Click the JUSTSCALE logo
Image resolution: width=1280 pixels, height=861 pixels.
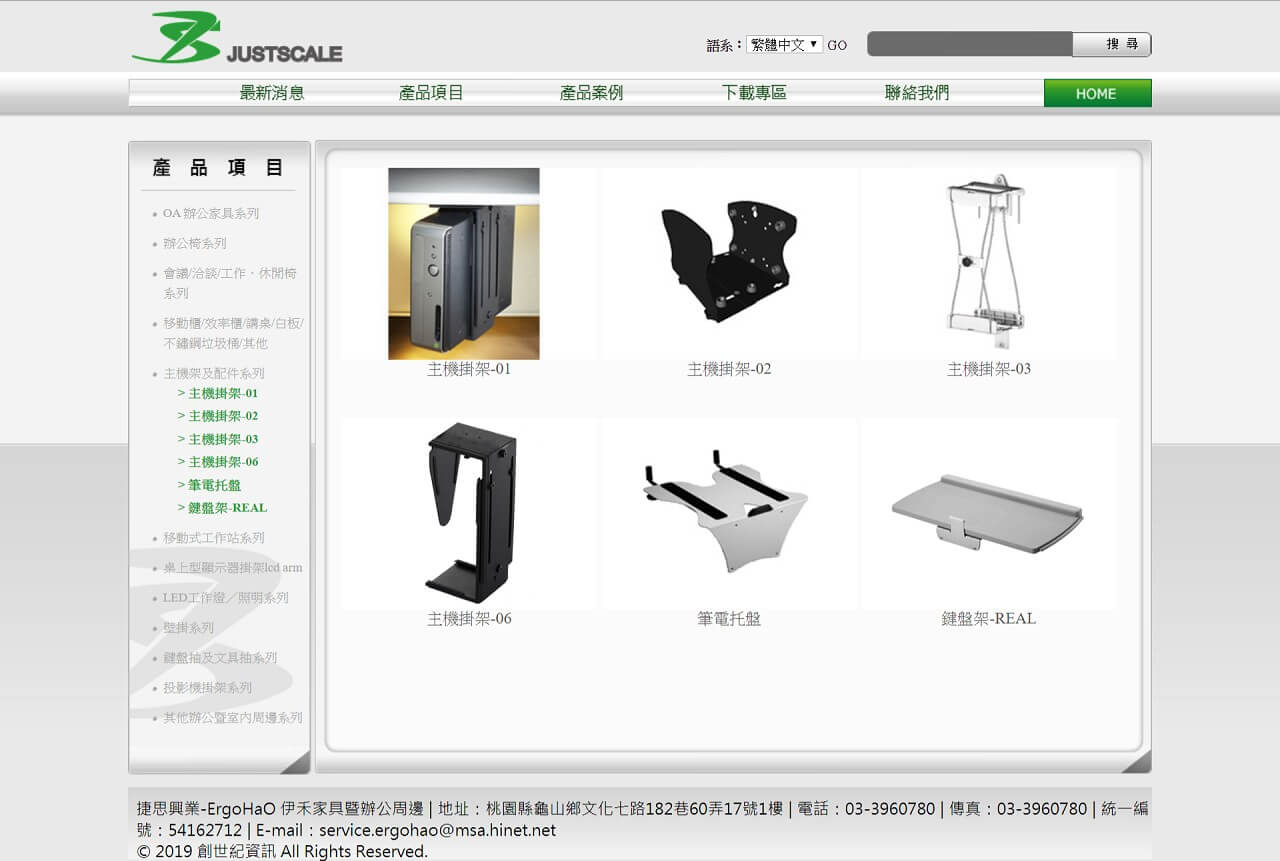coord(237,39)
